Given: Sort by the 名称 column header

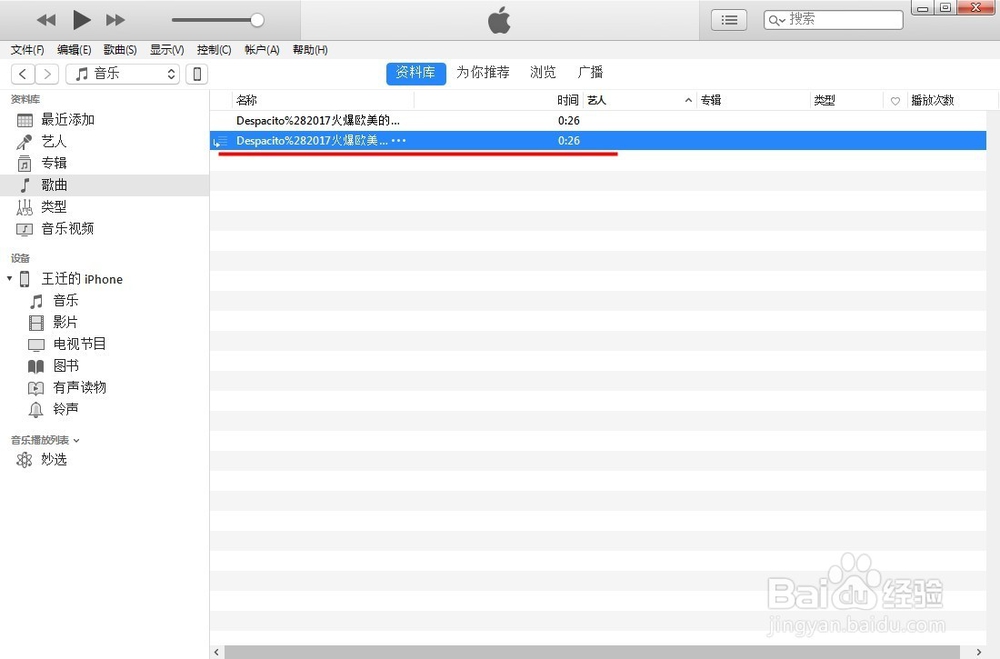Looking at the screenshot, I should tap(246, 100).
